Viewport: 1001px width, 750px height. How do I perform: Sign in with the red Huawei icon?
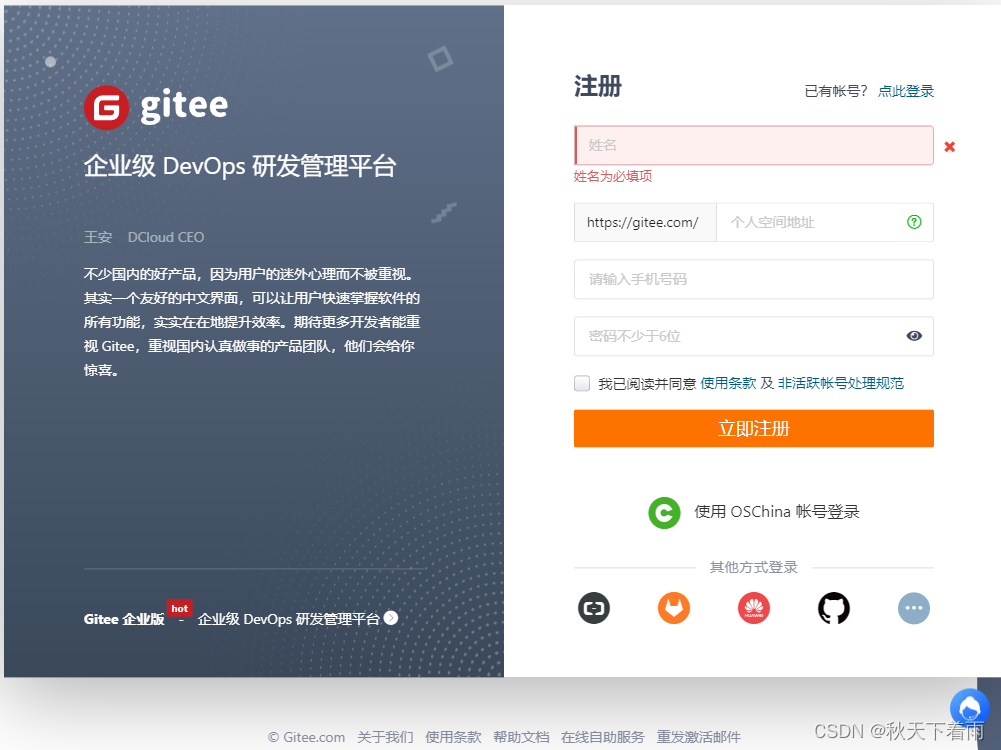pos(753,608)
